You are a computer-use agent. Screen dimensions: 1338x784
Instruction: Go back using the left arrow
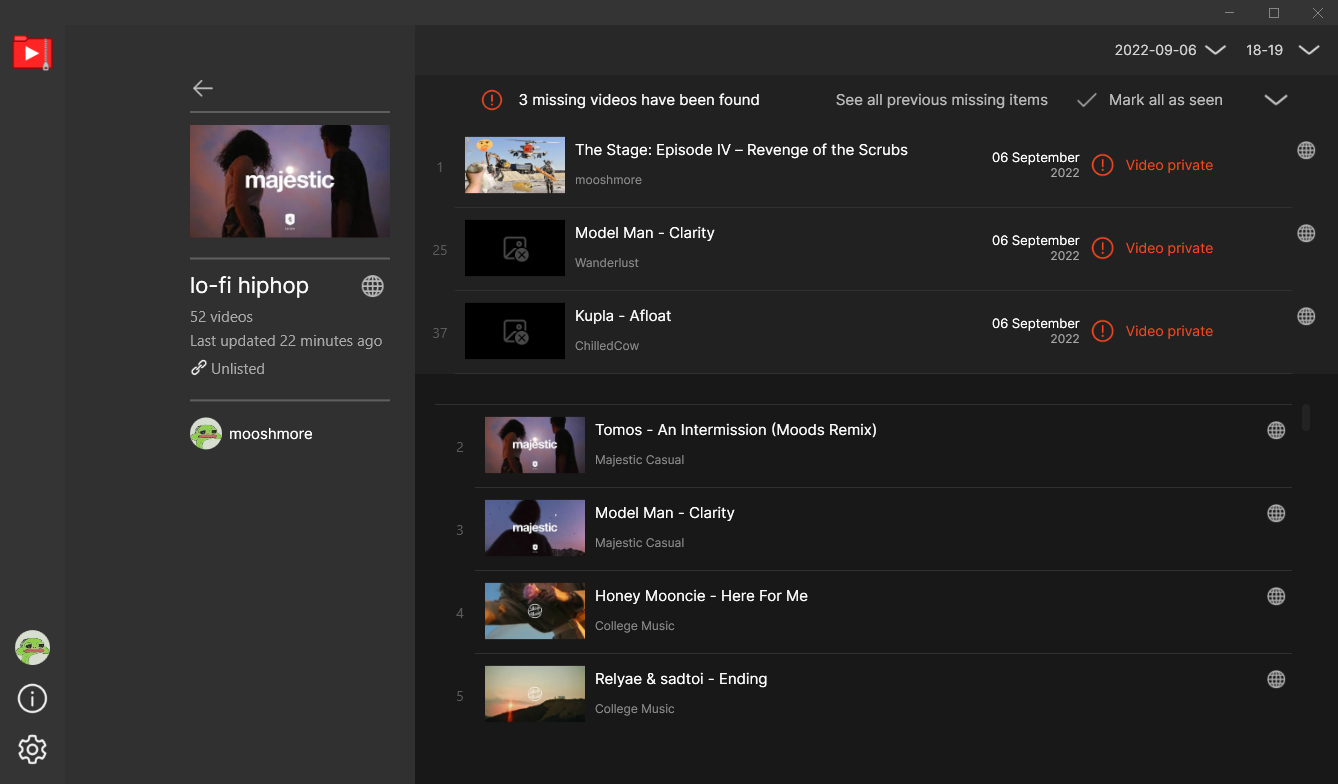point(203,88)
